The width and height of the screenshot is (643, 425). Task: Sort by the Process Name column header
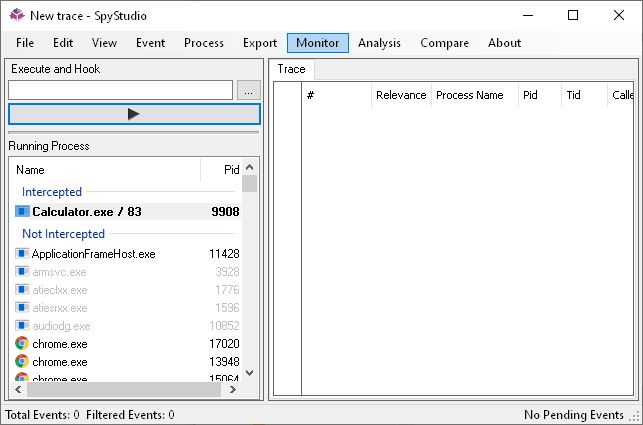(x=475, y=95)
